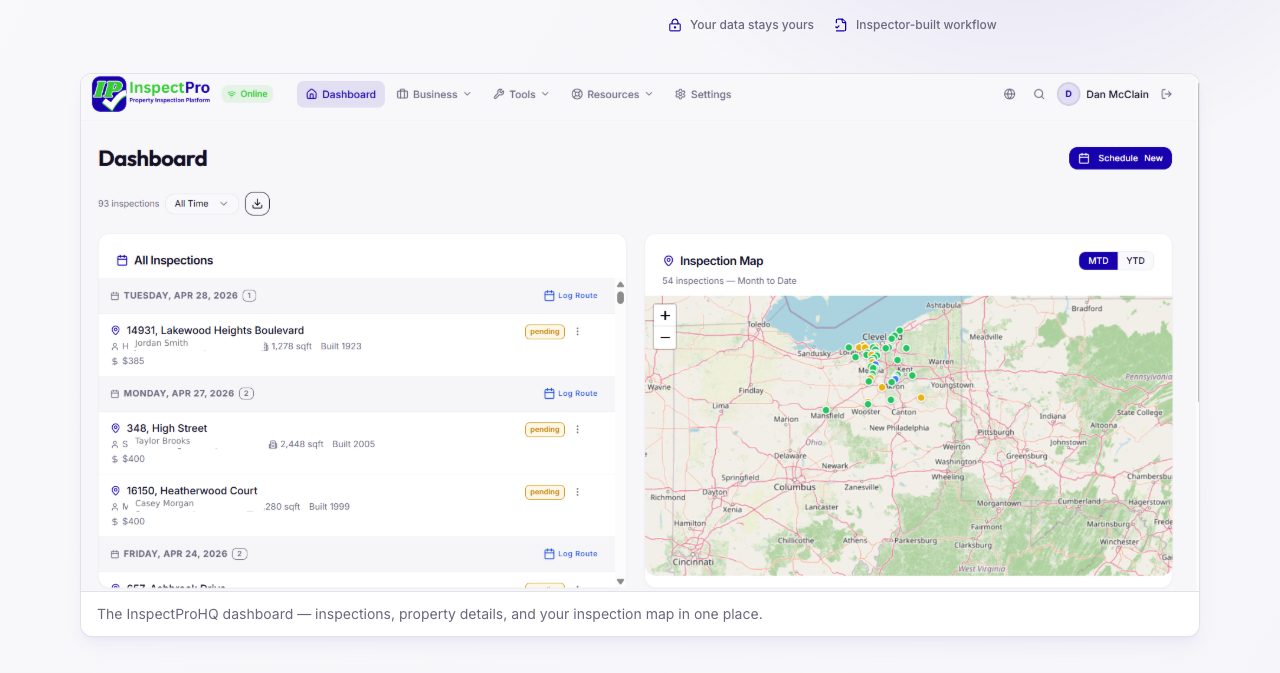Image resolution: width=1280 pixels, height=673 pixels.
Task: Click the Inspector-built workflow icon
Action: tap(840, 25)
